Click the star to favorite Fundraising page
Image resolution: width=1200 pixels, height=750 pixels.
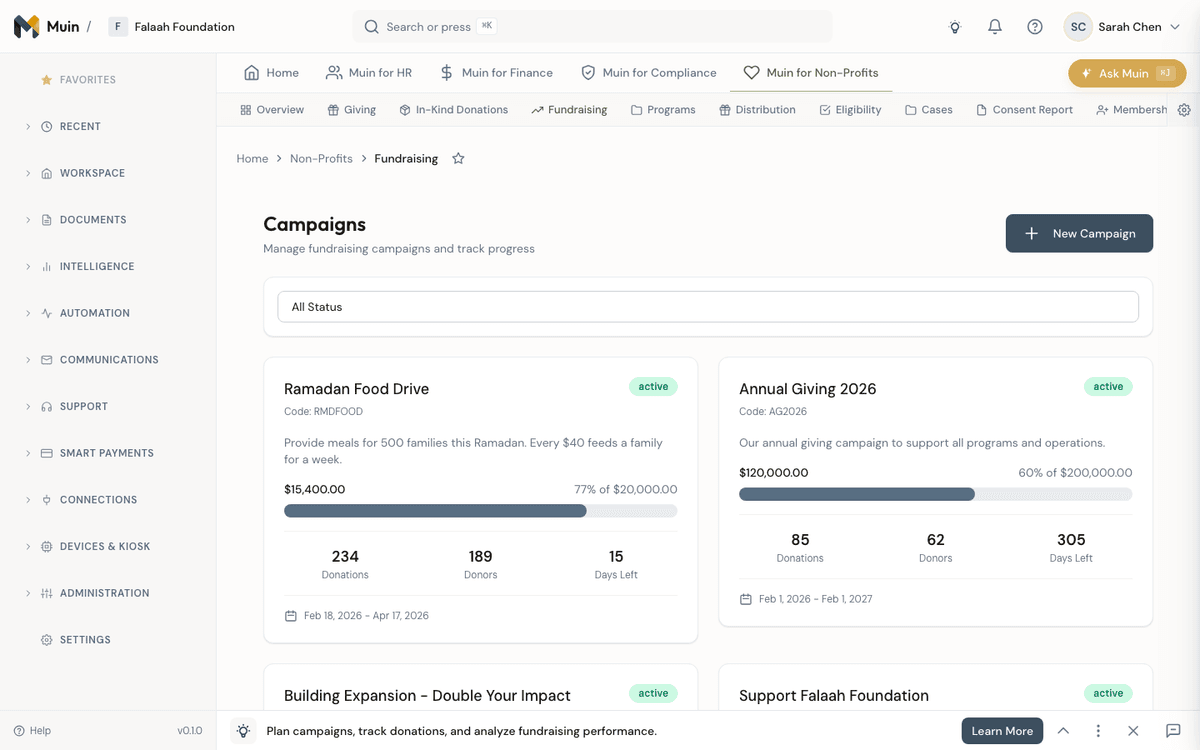(458, 158)
